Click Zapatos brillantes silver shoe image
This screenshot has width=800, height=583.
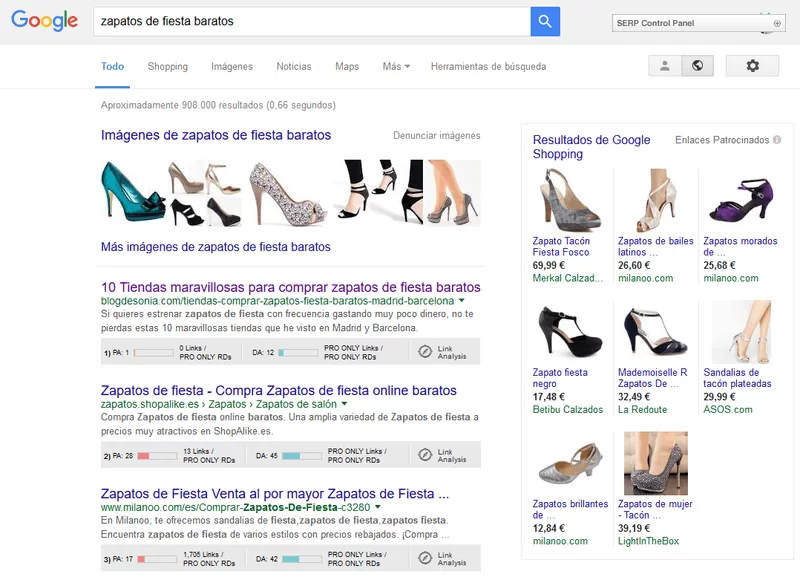point(570,464)
